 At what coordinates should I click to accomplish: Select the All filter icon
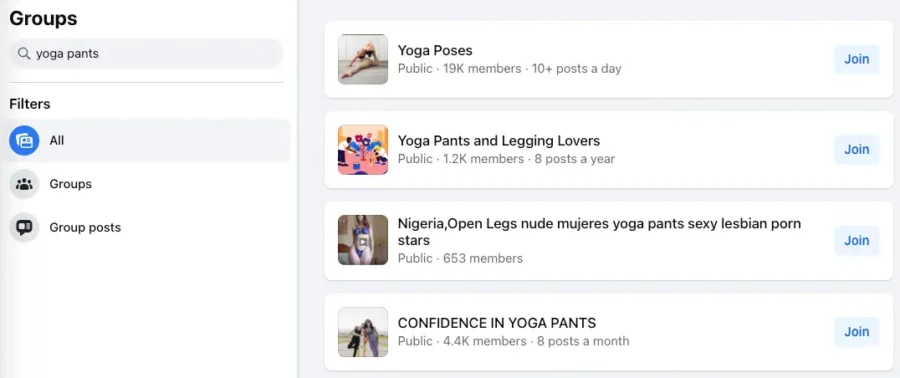[24, 141]
